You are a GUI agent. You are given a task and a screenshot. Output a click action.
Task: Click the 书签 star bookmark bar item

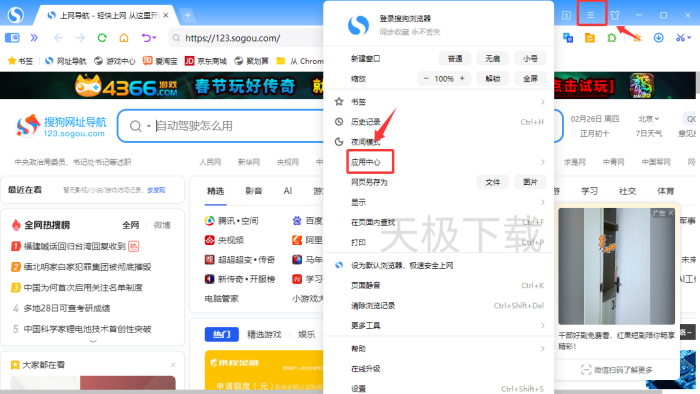click(21, 61)
